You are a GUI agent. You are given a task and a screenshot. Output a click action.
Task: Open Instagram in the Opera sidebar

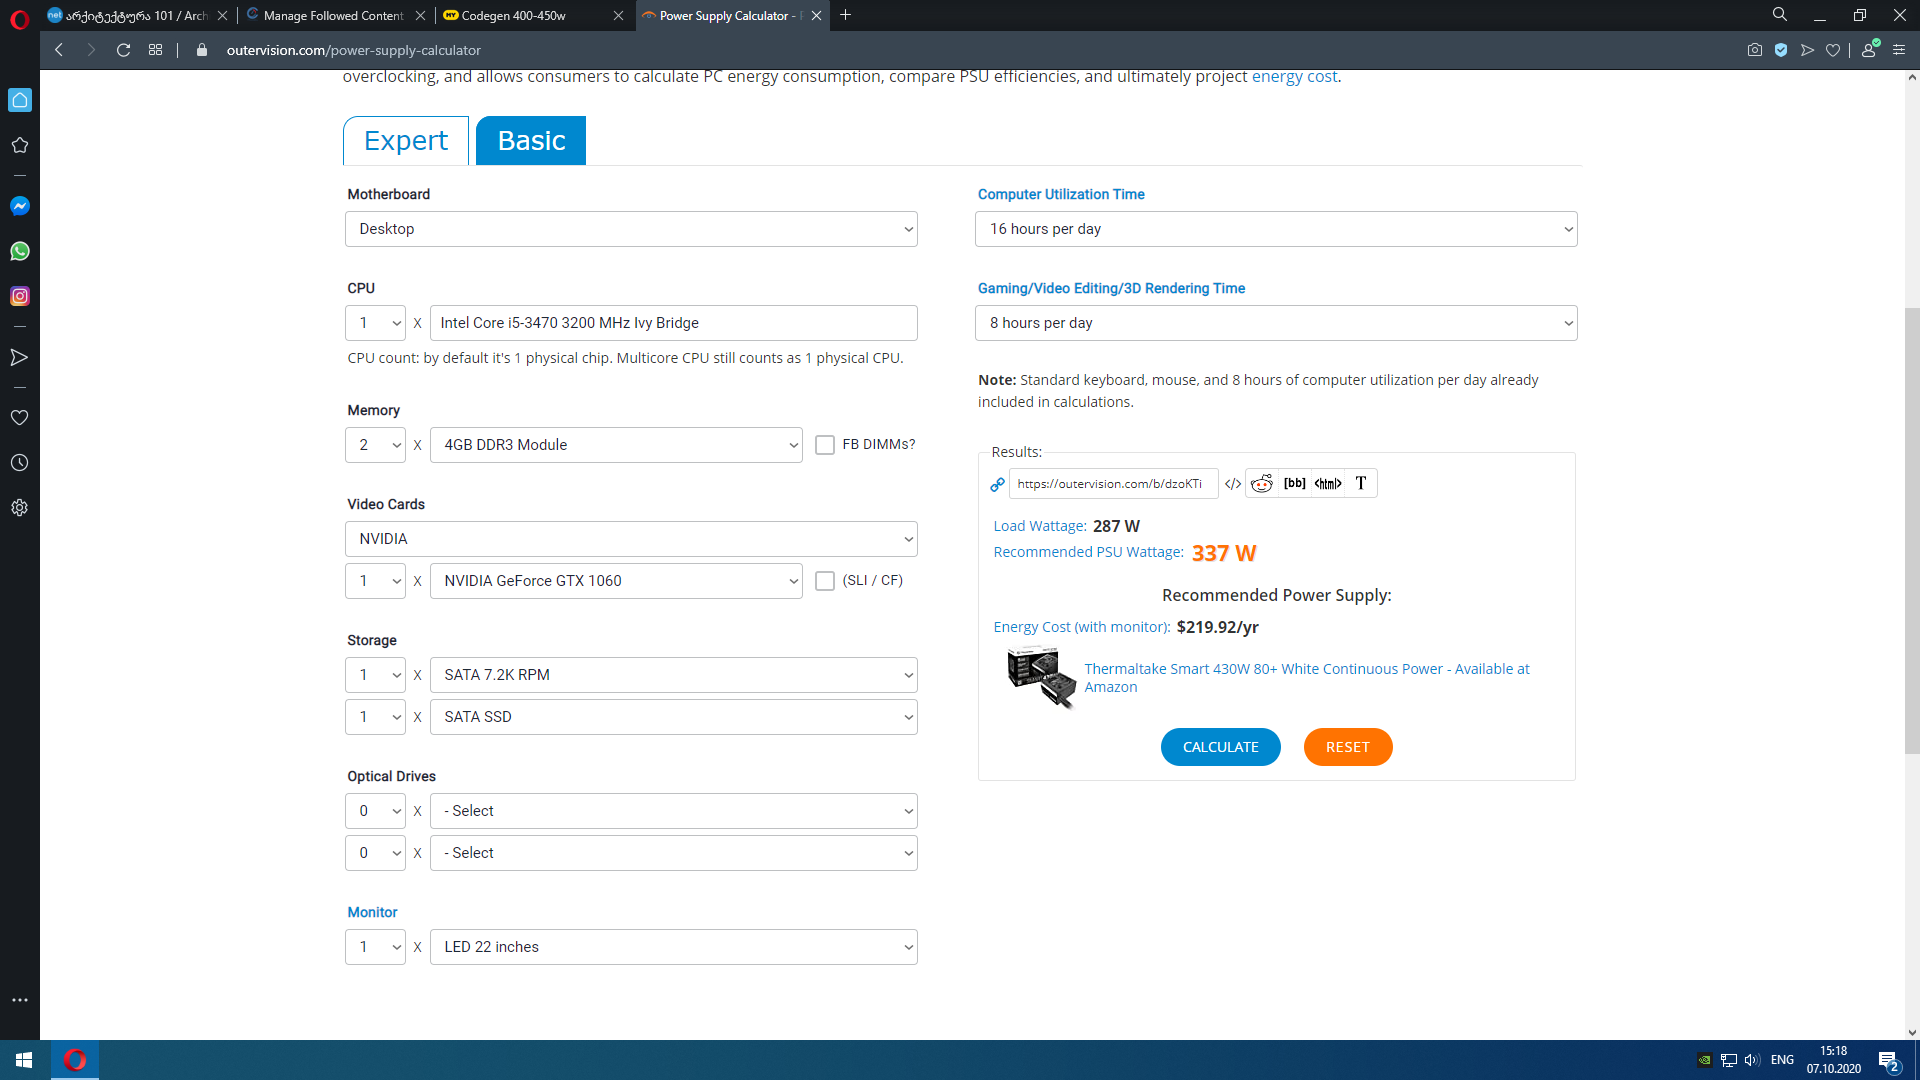pyautogui.click(x=20, y=296)
